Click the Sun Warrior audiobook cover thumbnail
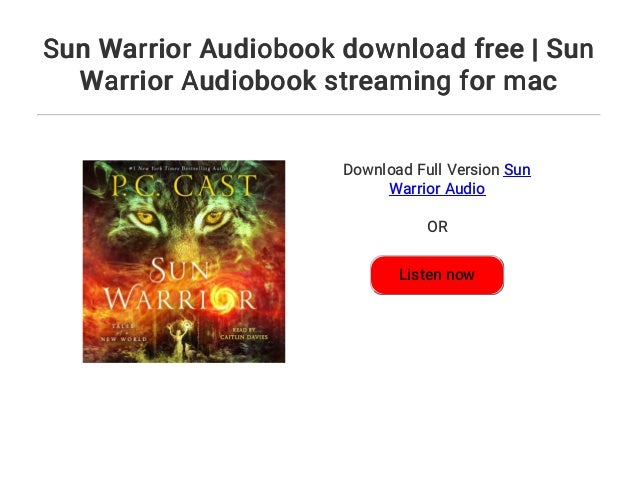Screen dimensions: 638x479 184,261
